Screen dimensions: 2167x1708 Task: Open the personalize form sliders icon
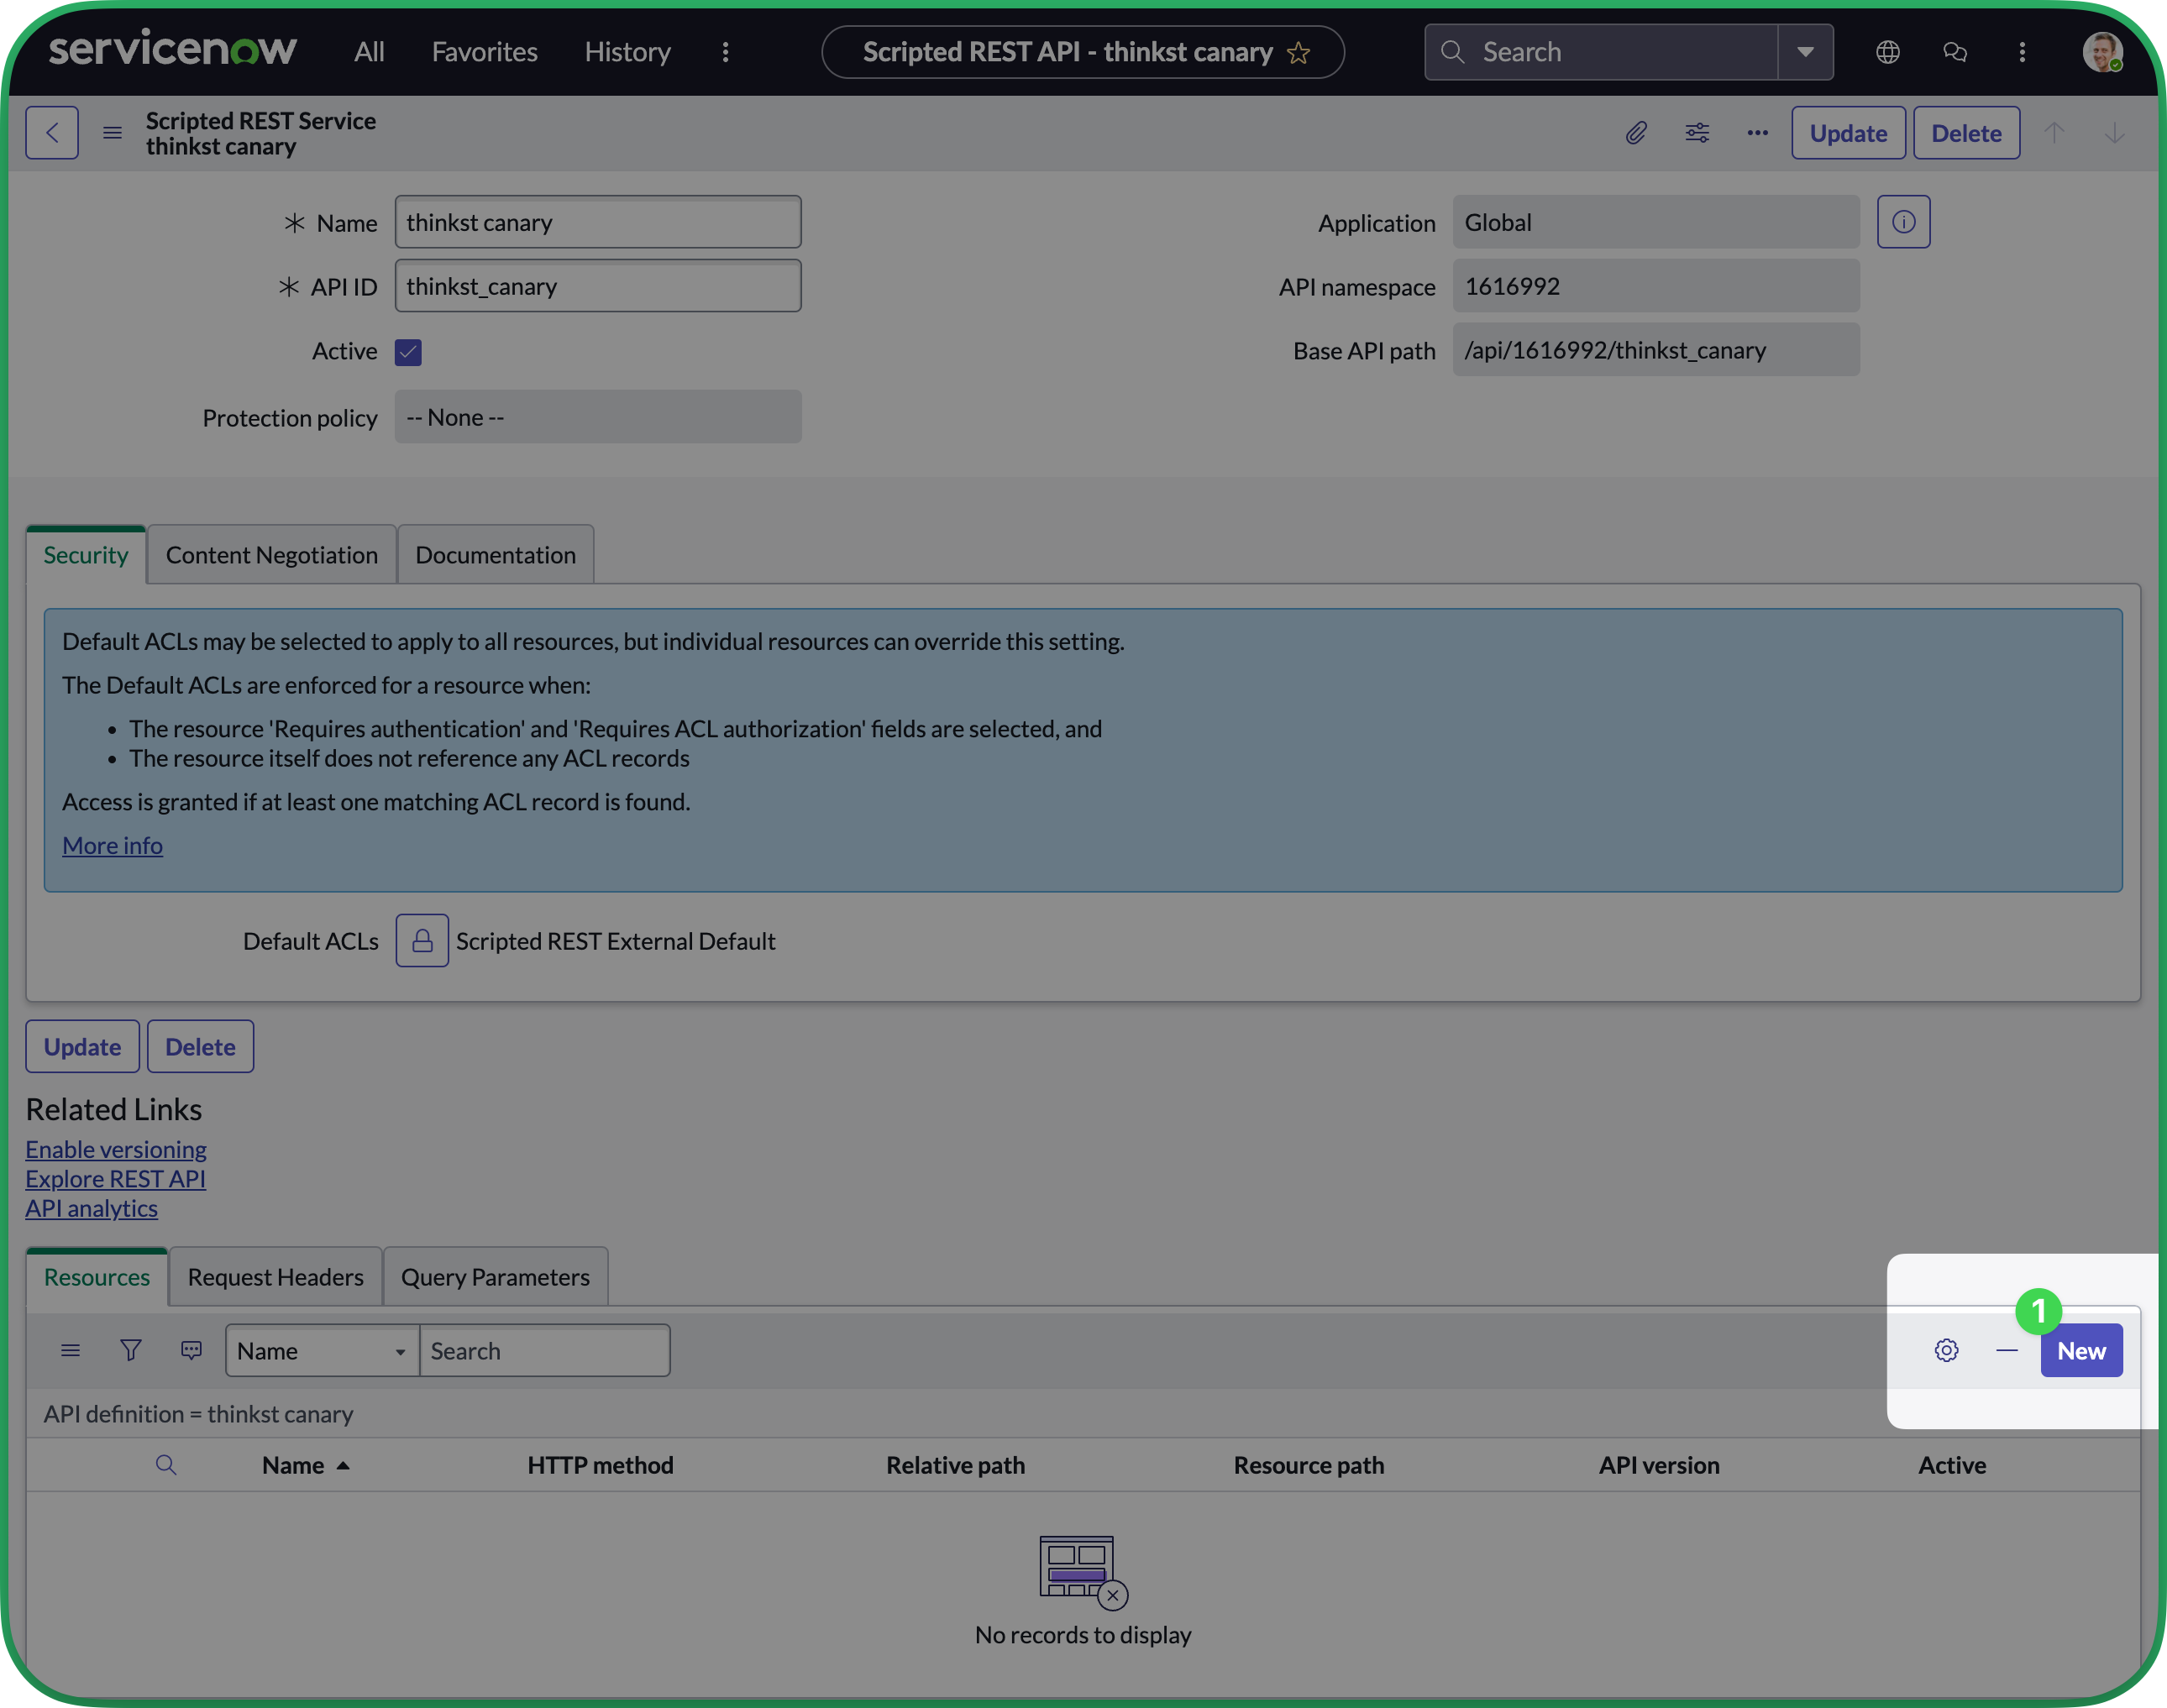pyautogui.click(x=1697, y=133)
